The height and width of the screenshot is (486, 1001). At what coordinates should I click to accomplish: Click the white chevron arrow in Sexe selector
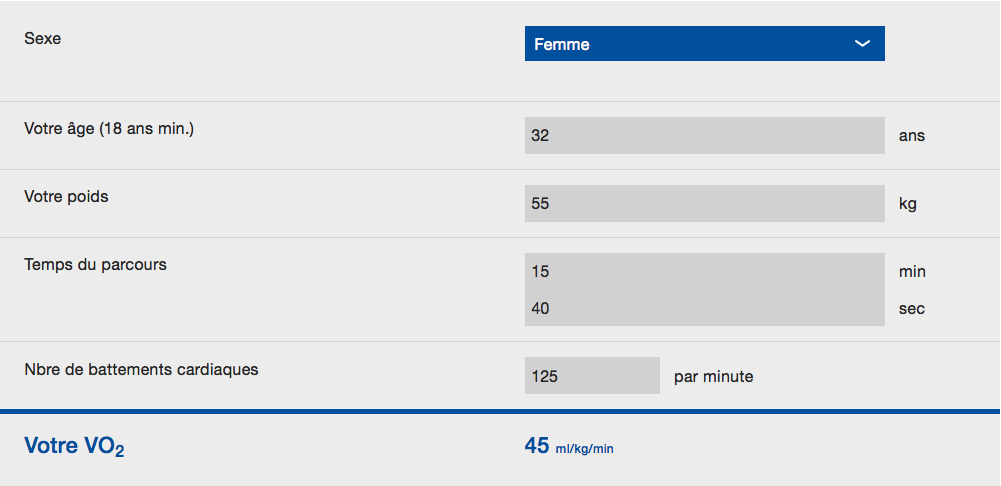(x=862, y=43)
